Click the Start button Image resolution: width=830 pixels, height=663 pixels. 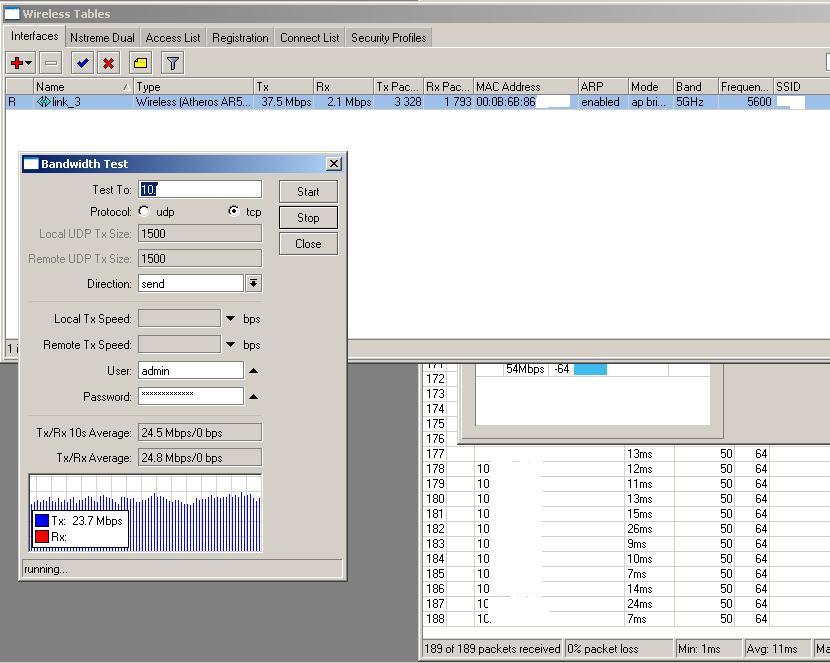coord(308,192)
